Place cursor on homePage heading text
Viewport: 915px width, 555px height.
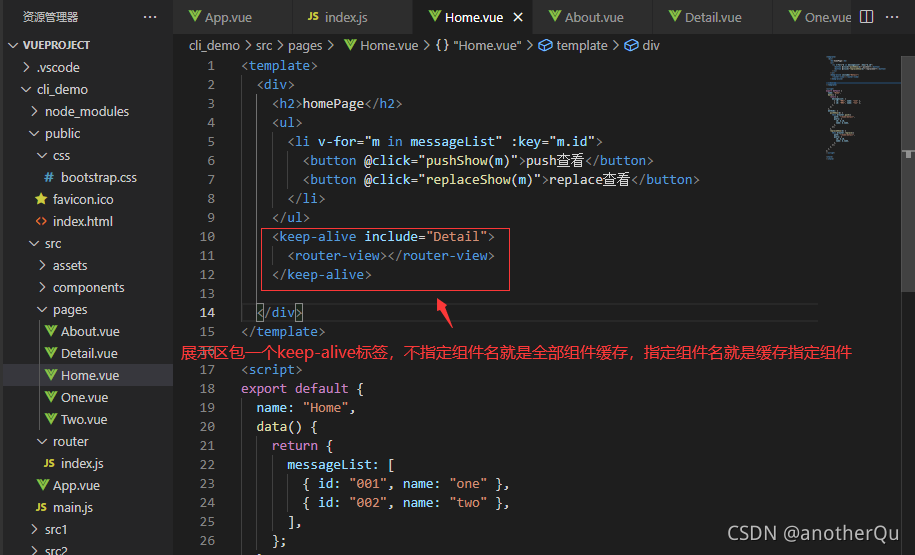pyautogui.click(x=333, y=104)
